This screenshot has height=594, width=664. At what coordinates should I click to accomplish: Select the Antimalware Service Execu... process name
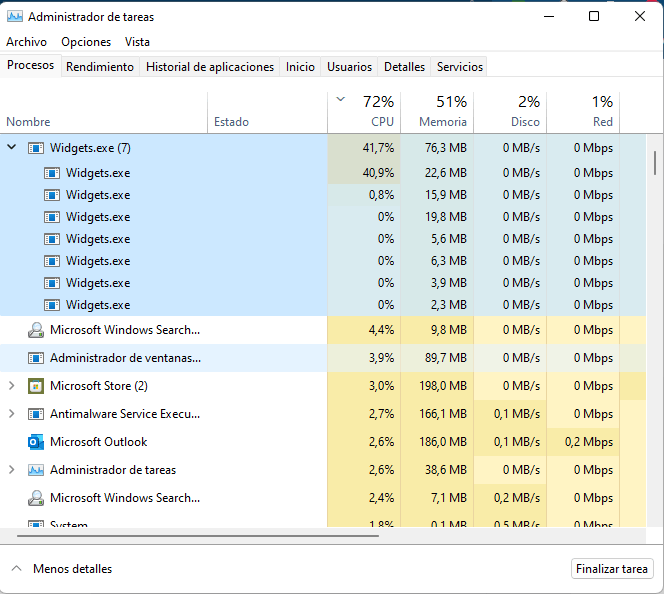[x=125, y=414]
